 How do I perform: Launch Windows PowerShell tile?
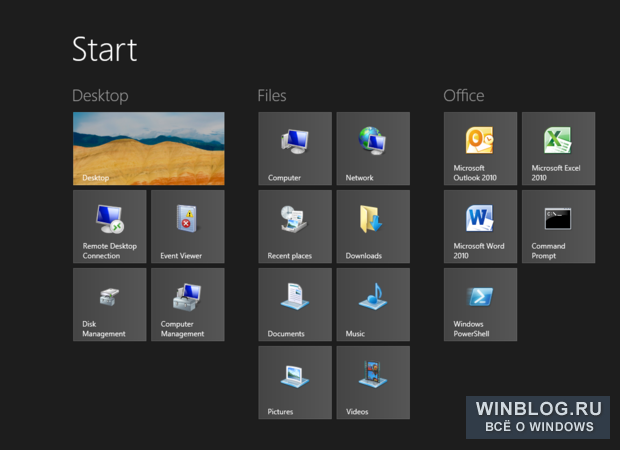tap(480, 304)
